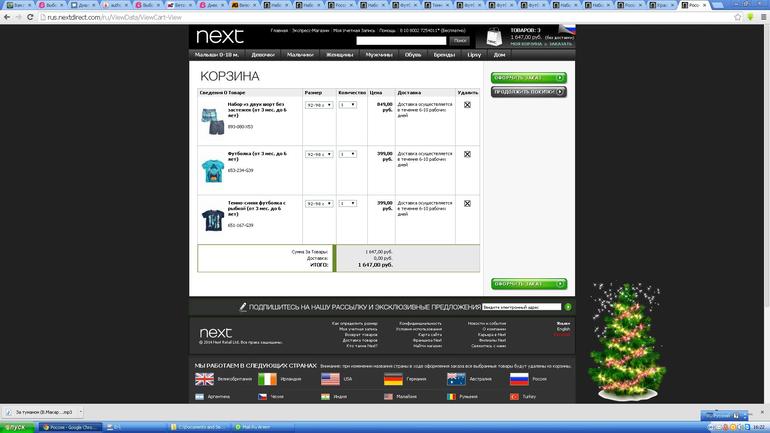This screenshot has height=433, width=770.
Task: Choose the Ireland flag icon
Action: (x=267, y=380)
